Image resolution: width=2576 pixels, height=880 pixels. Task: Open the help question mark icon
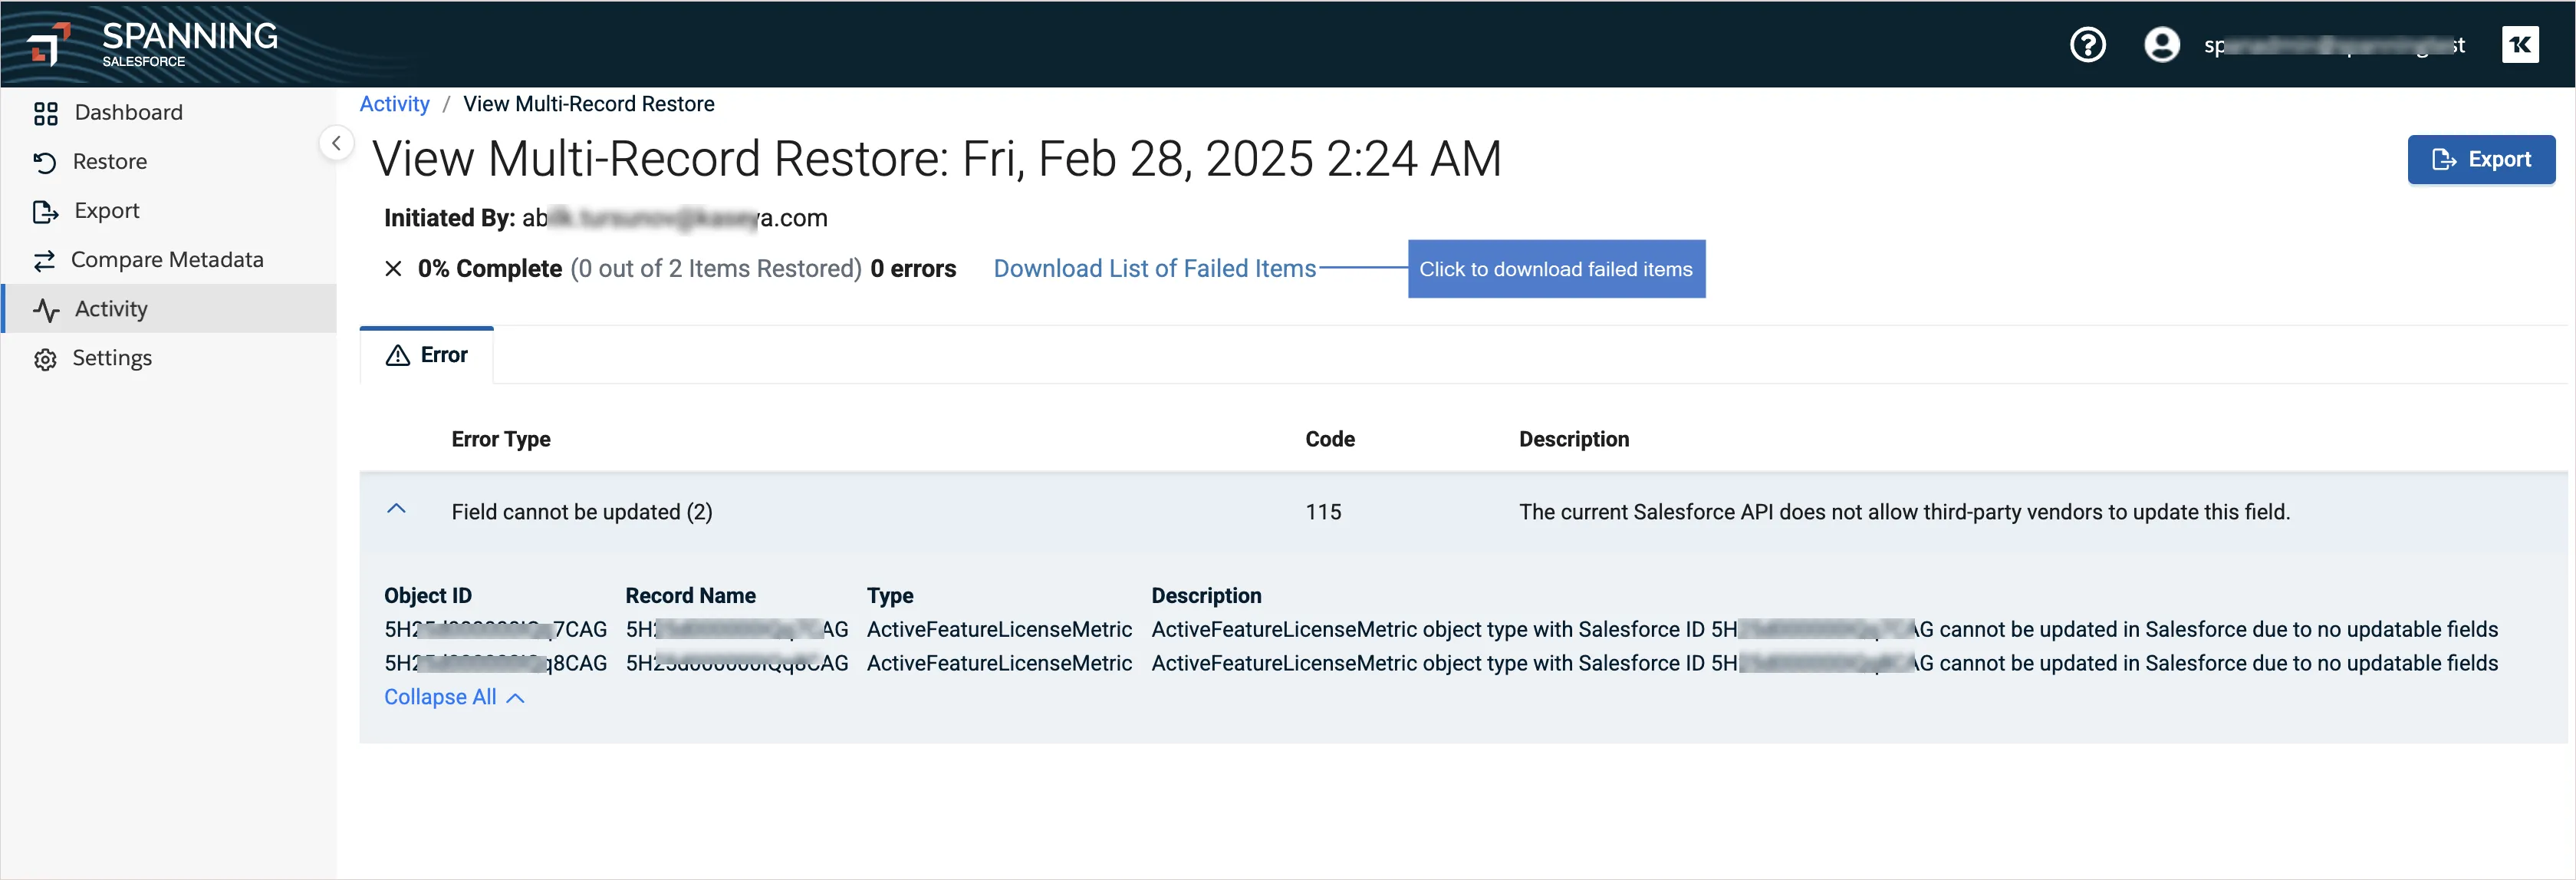coord(2087,45)
